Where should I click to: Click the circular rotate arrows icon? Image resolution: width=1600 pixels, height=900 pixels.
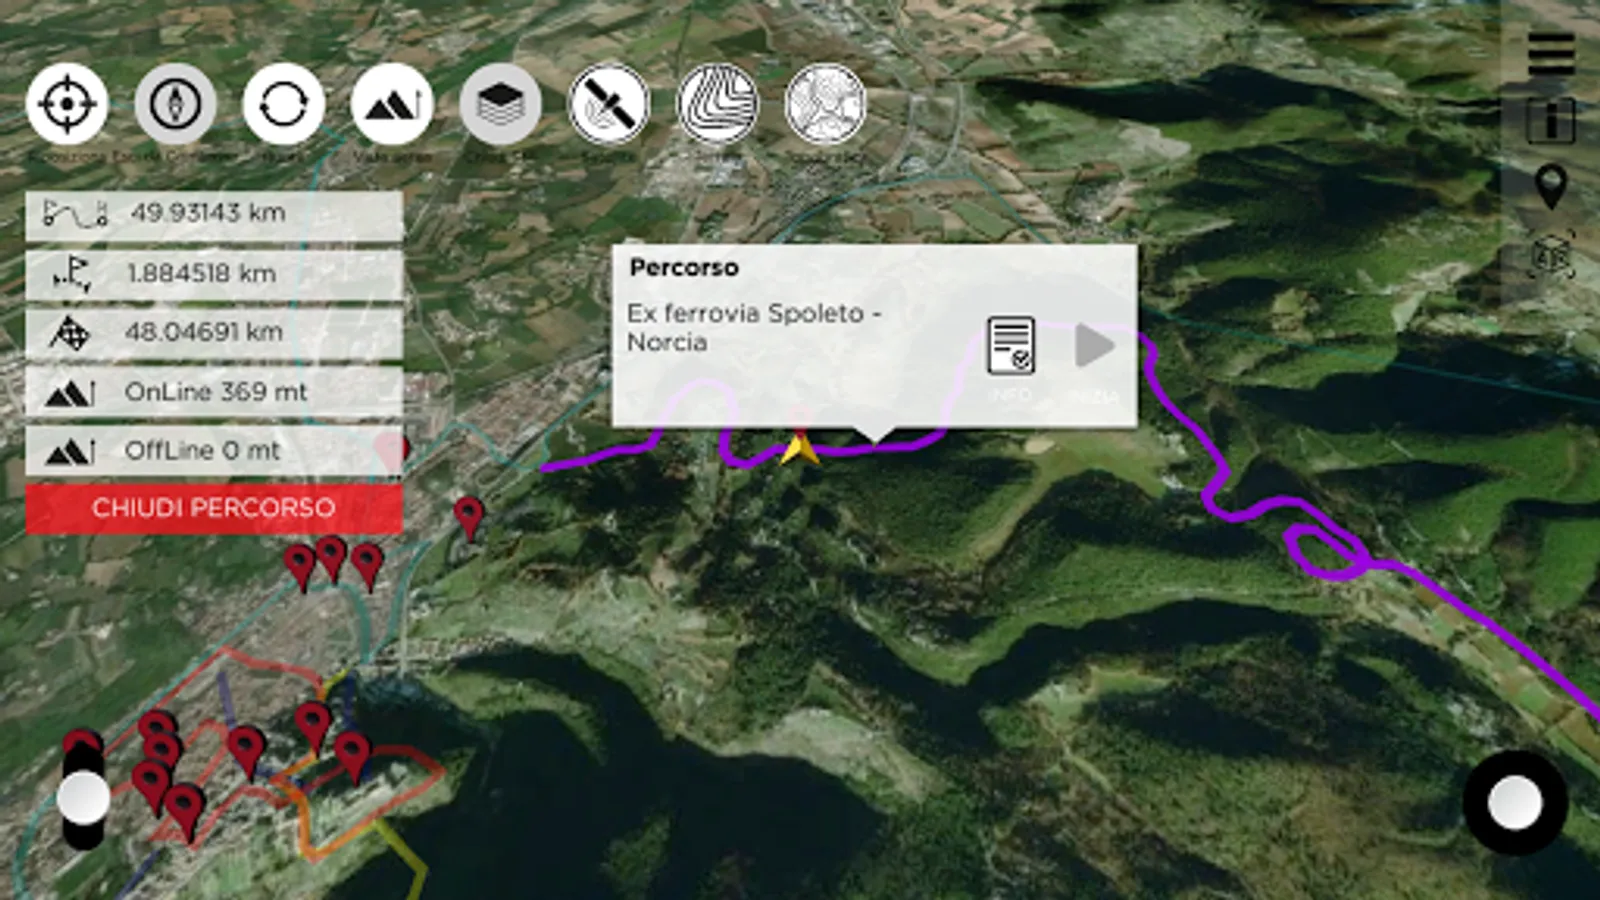[x=283, y=104]
